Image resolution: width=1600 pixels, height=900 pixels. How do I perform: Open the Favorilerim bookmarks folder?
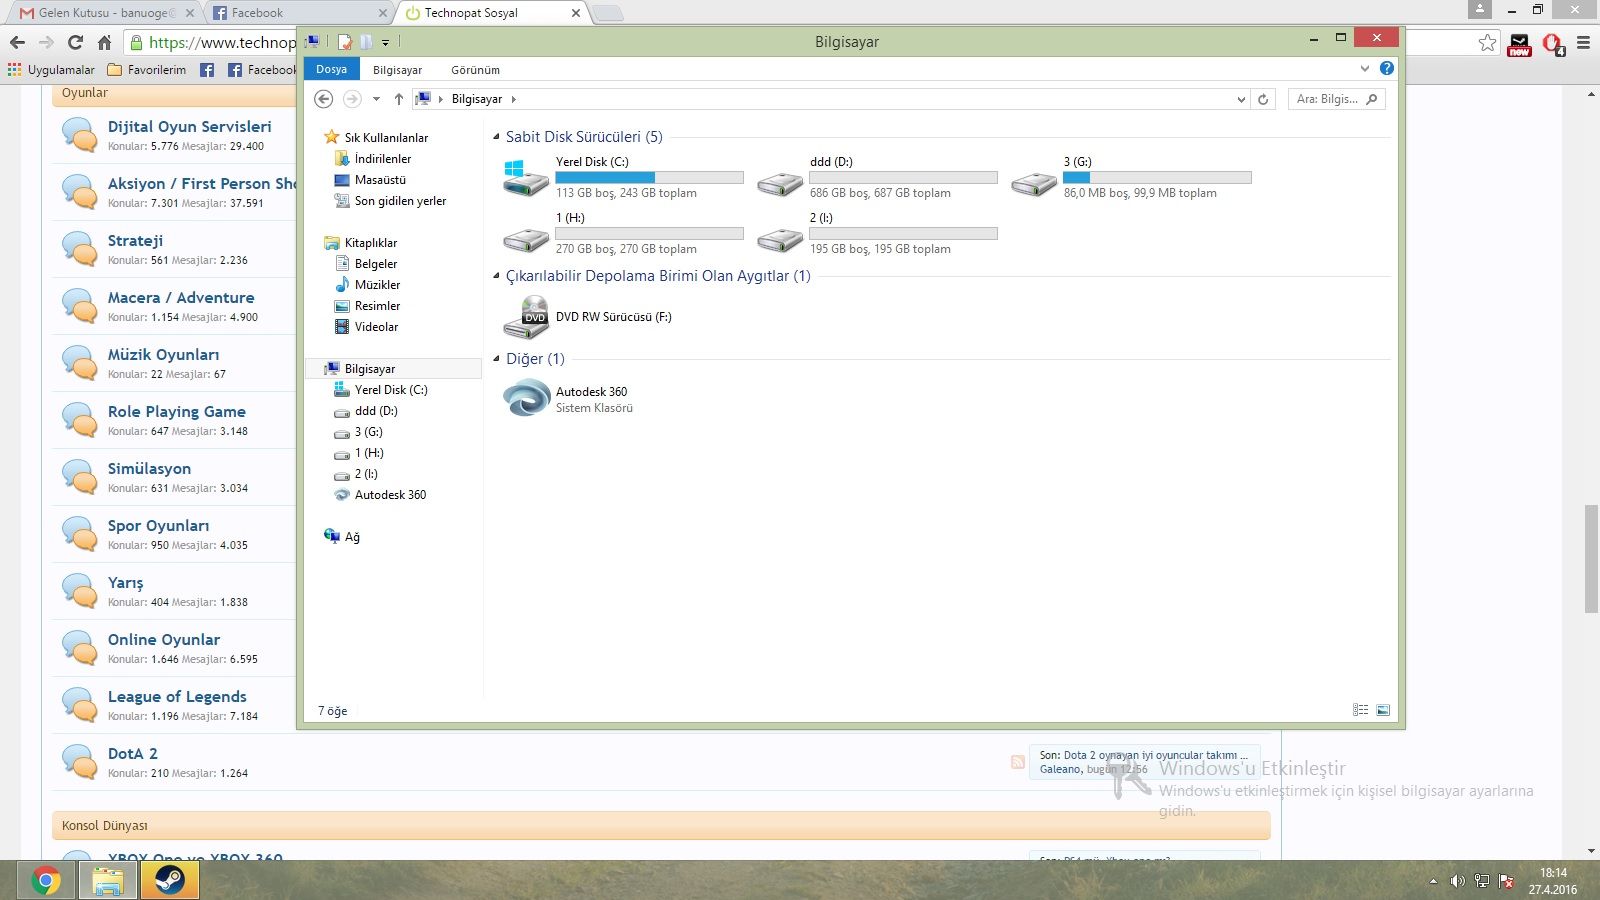pyautogui.click(x=146, y=70)
